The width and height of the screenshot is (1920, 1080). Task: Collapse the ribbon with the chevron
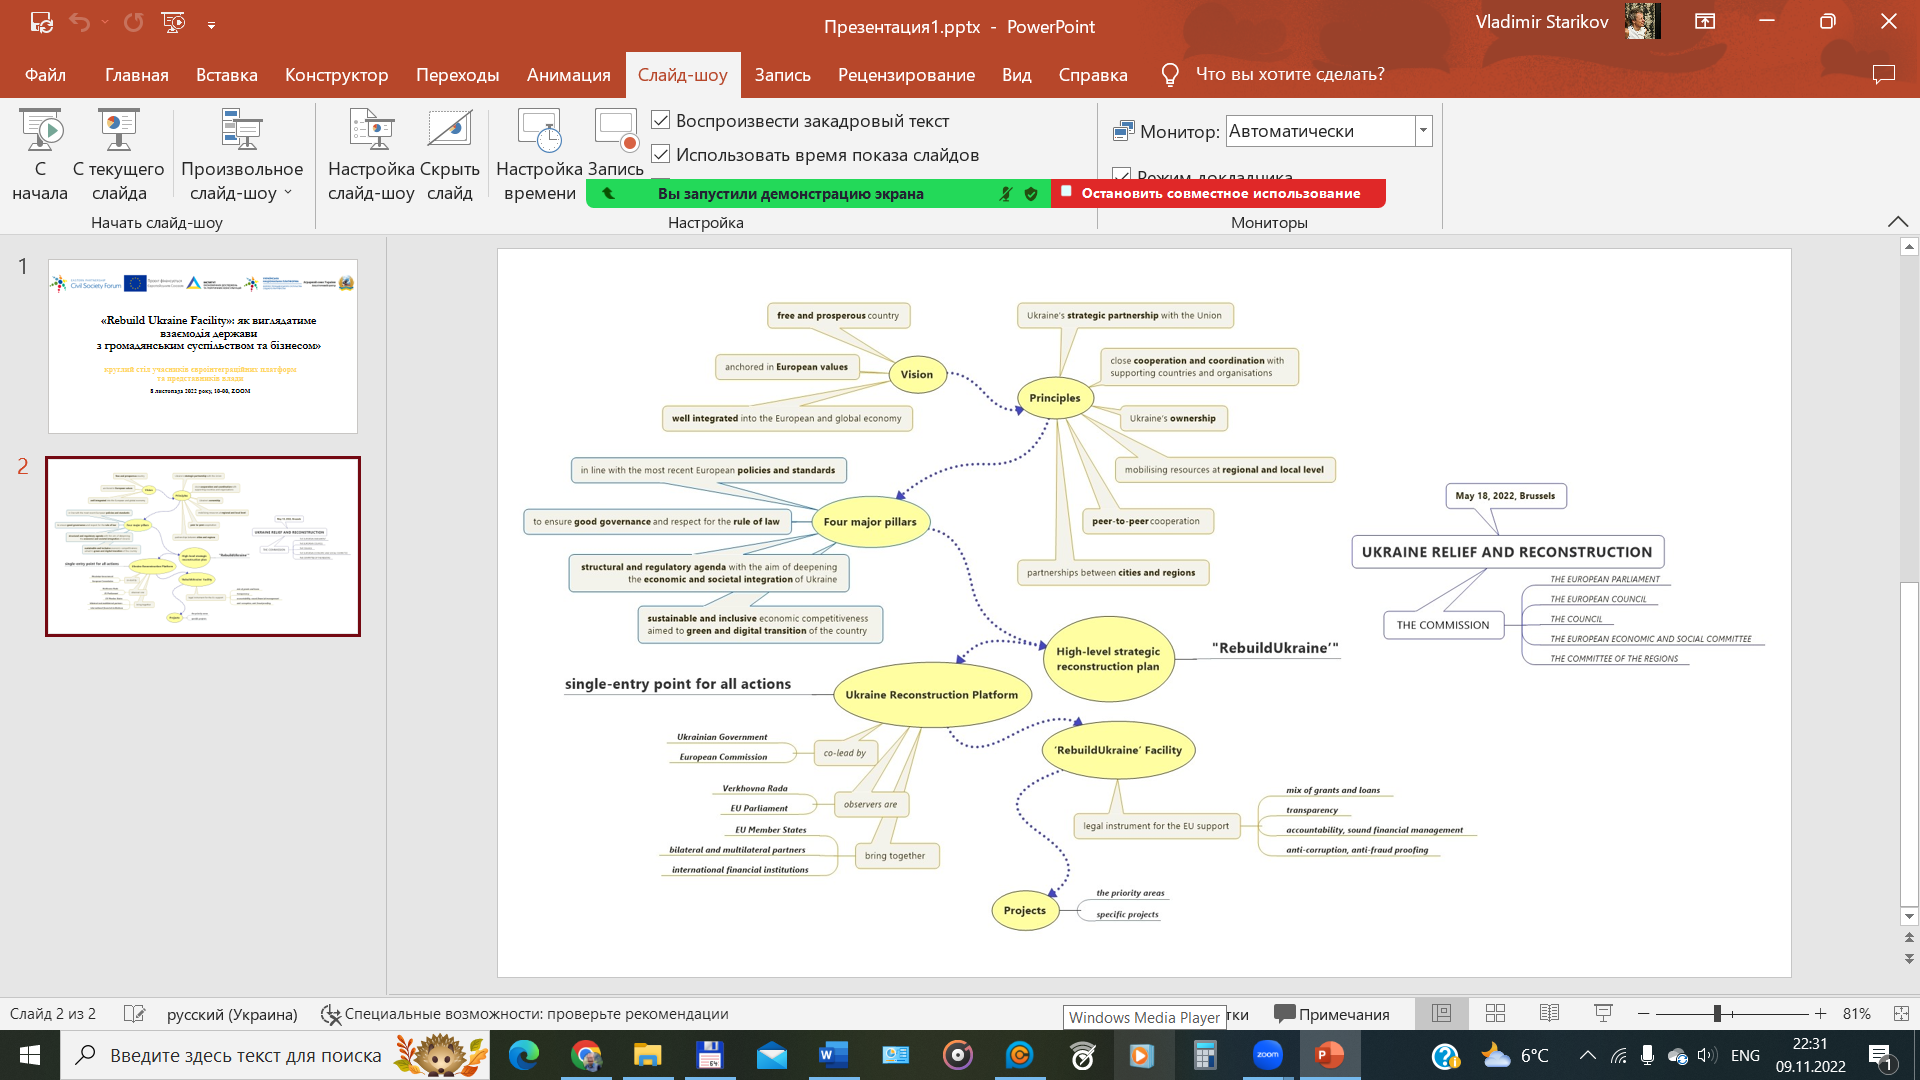1897,221
